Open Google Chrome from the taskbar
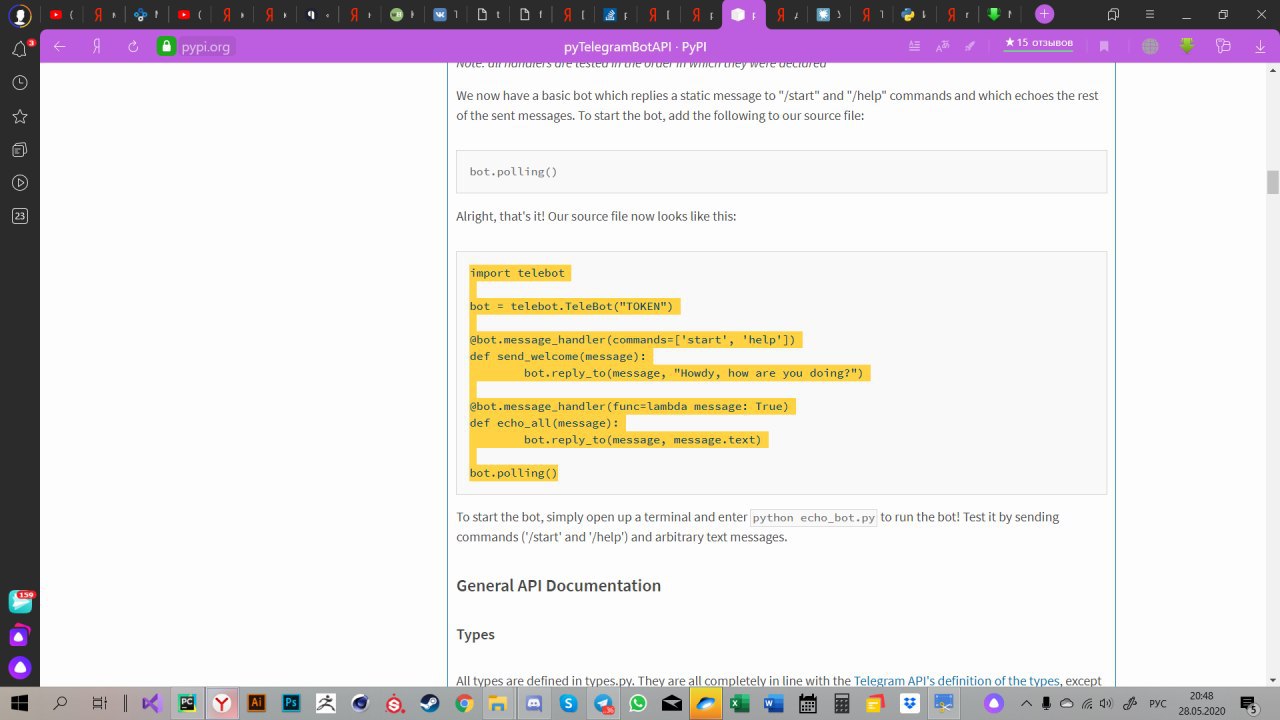Image resolution: width=1280 pixels, height=720 pixels. [x=464, y=703]
